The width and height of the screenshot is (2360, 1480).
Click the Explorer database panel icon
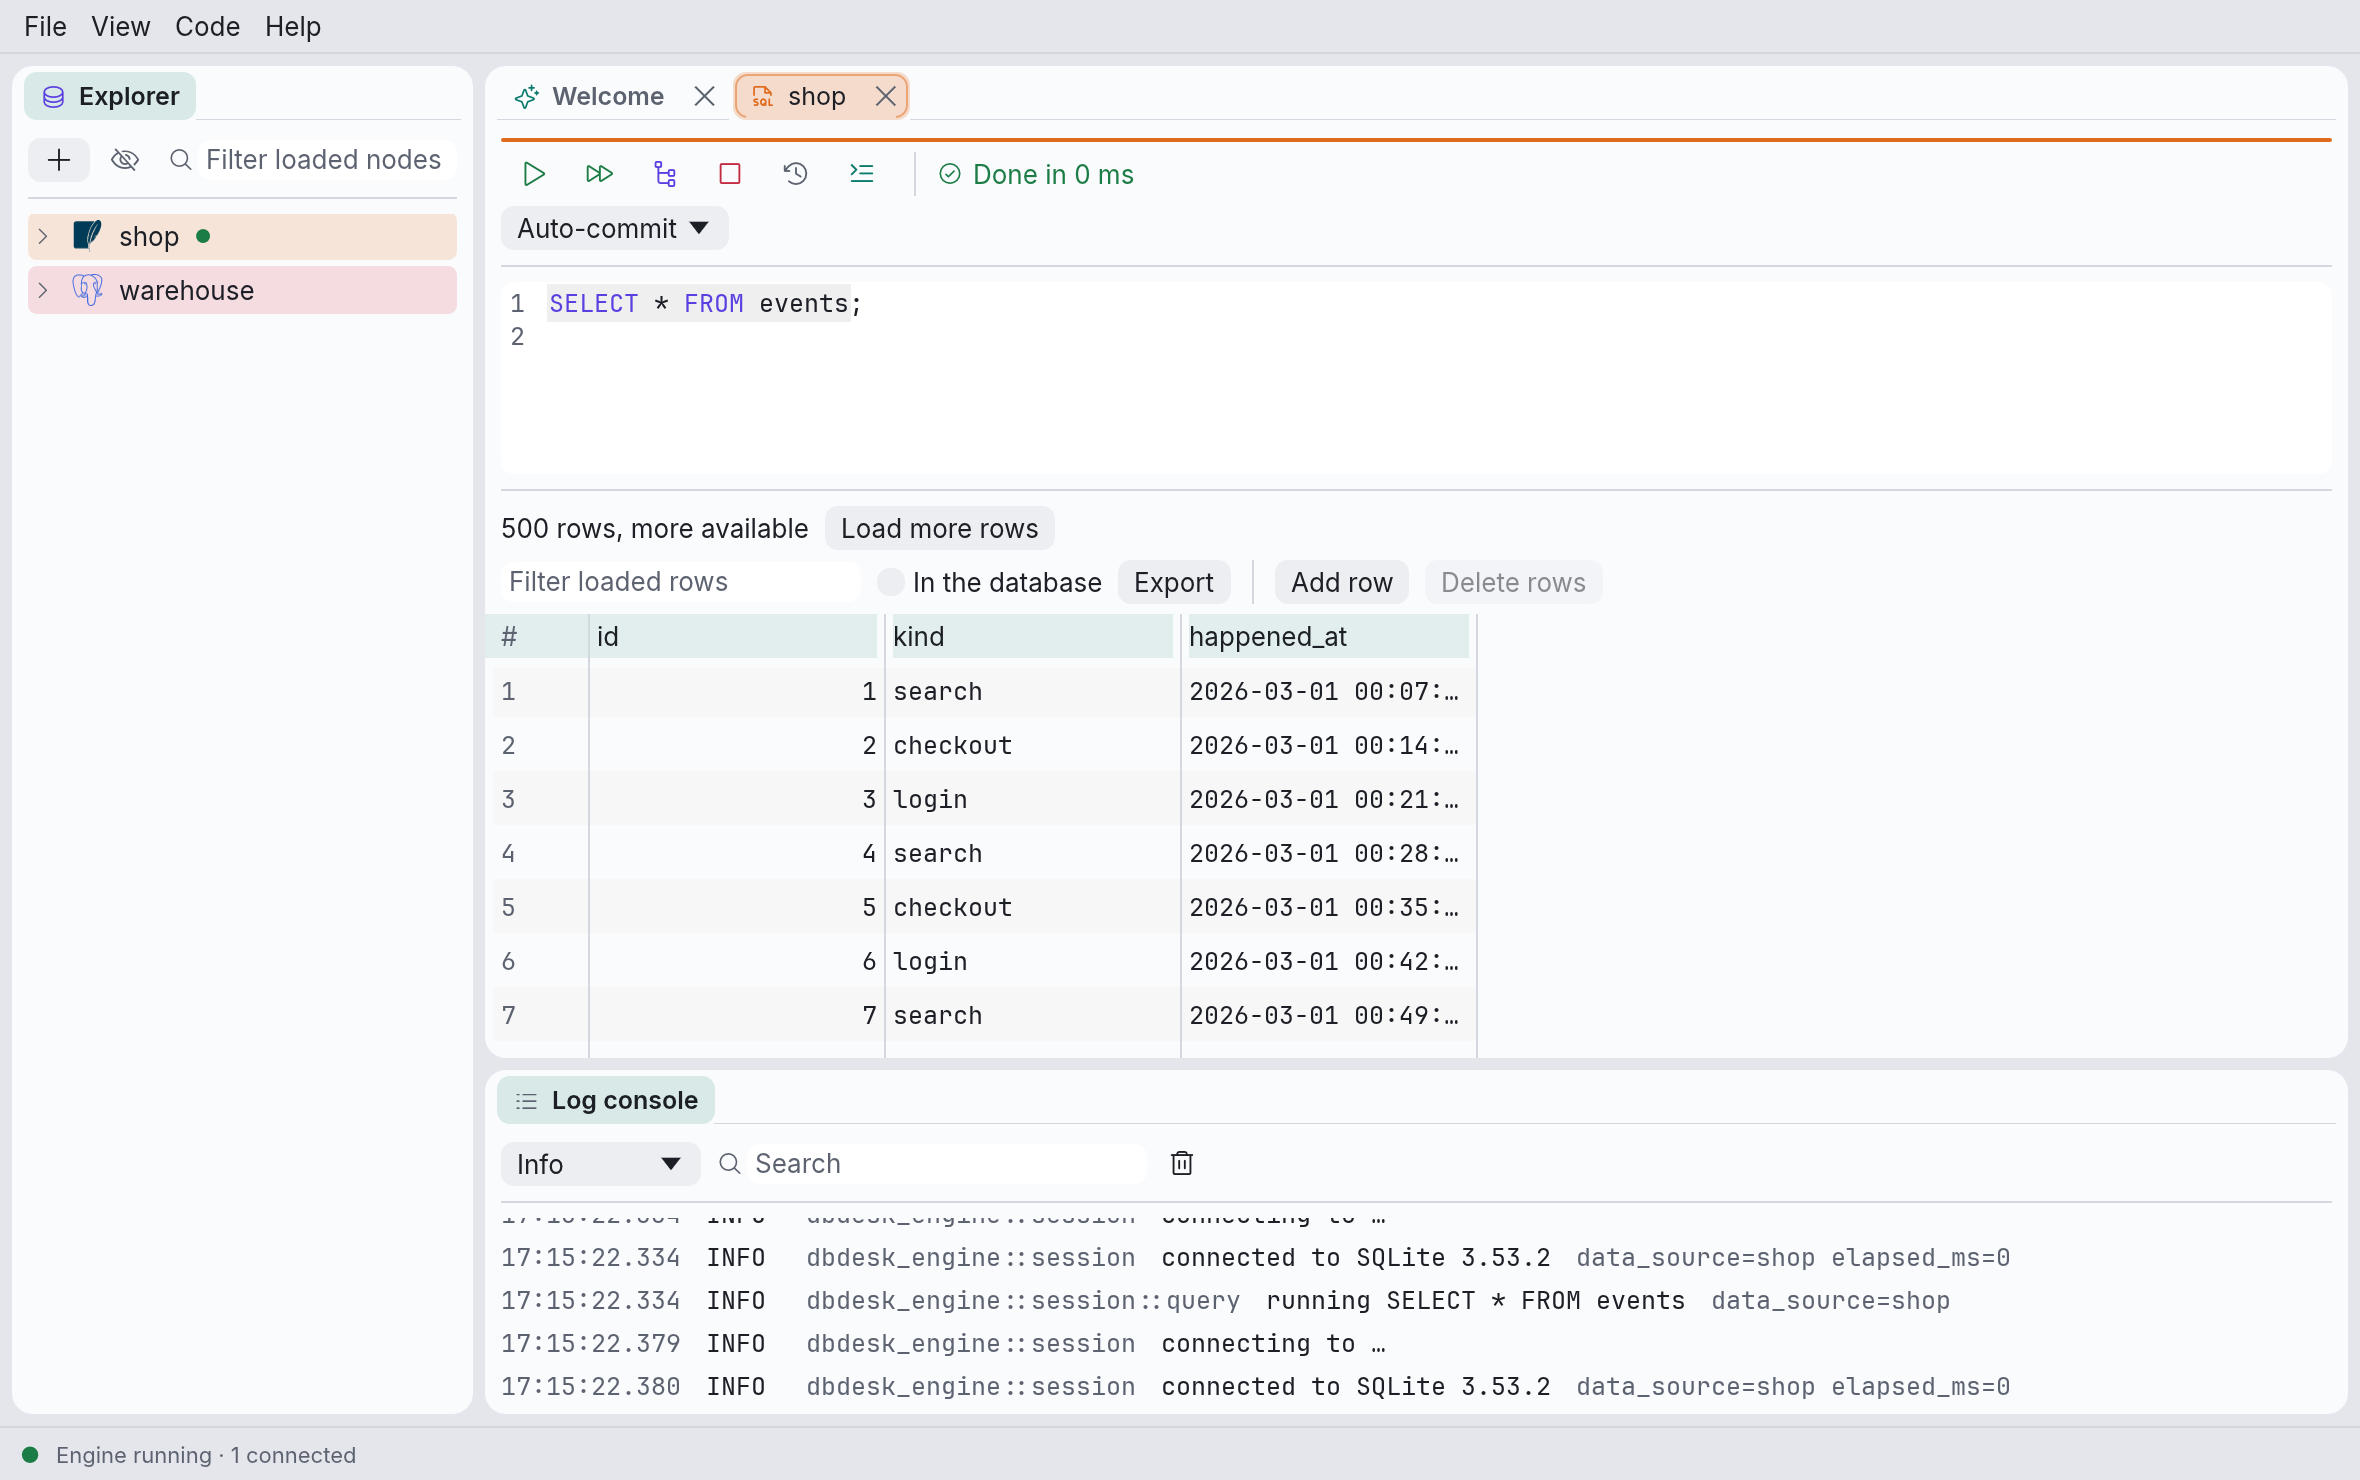54,97
